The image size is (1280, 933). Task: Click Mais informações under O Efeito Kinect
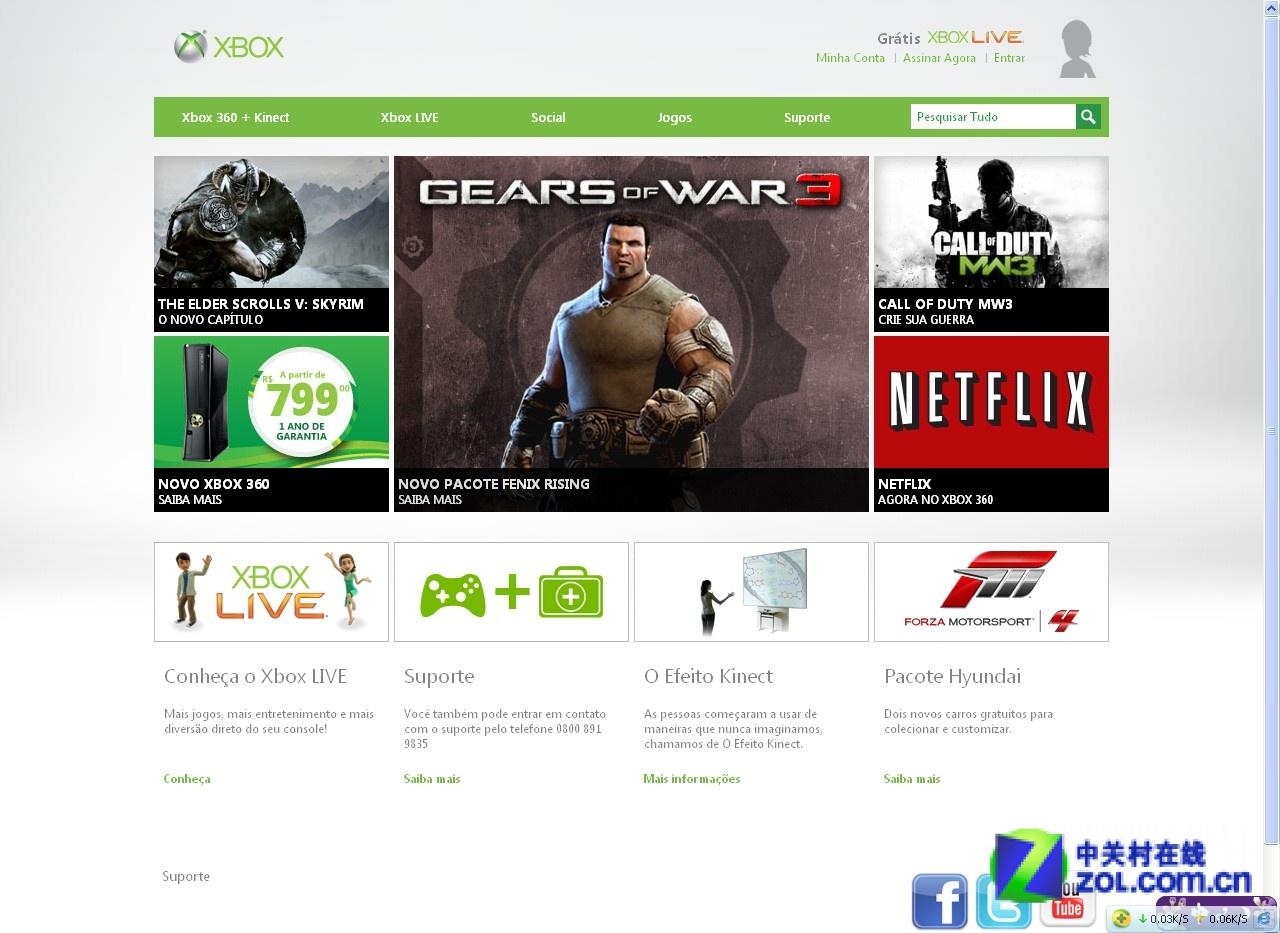[692, 779]
